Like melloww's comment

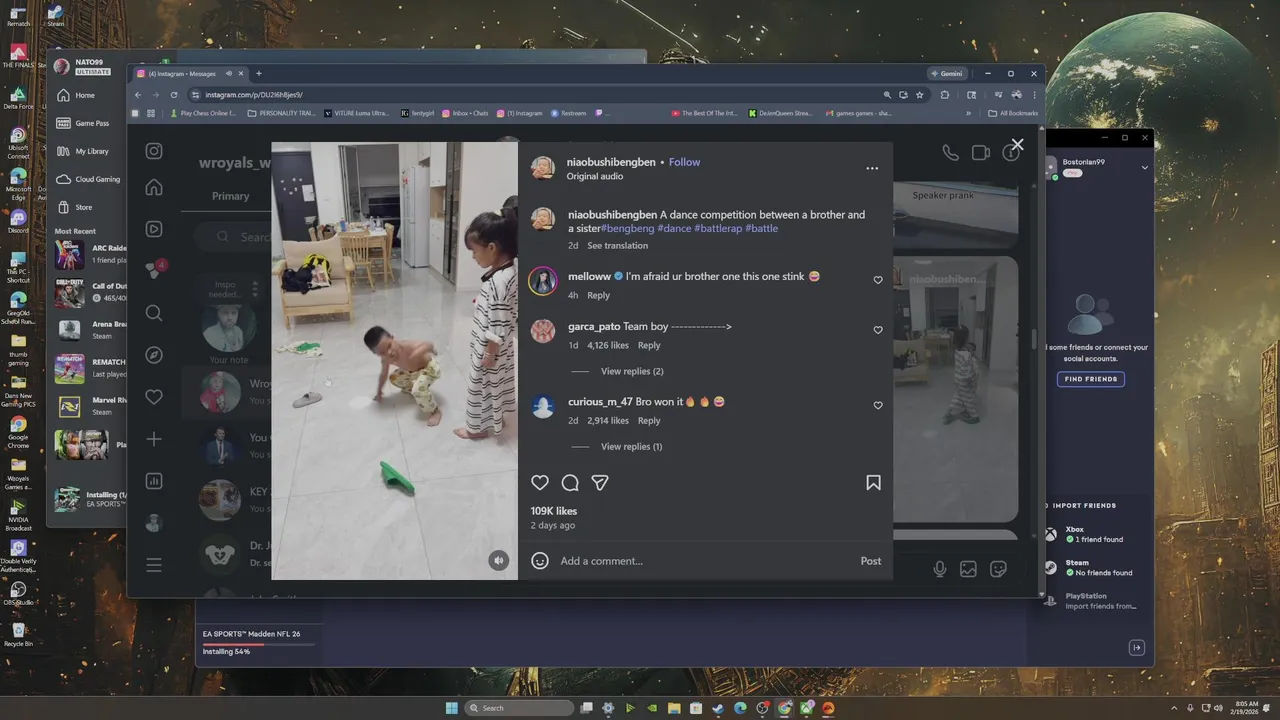click(x=878, y=280)
